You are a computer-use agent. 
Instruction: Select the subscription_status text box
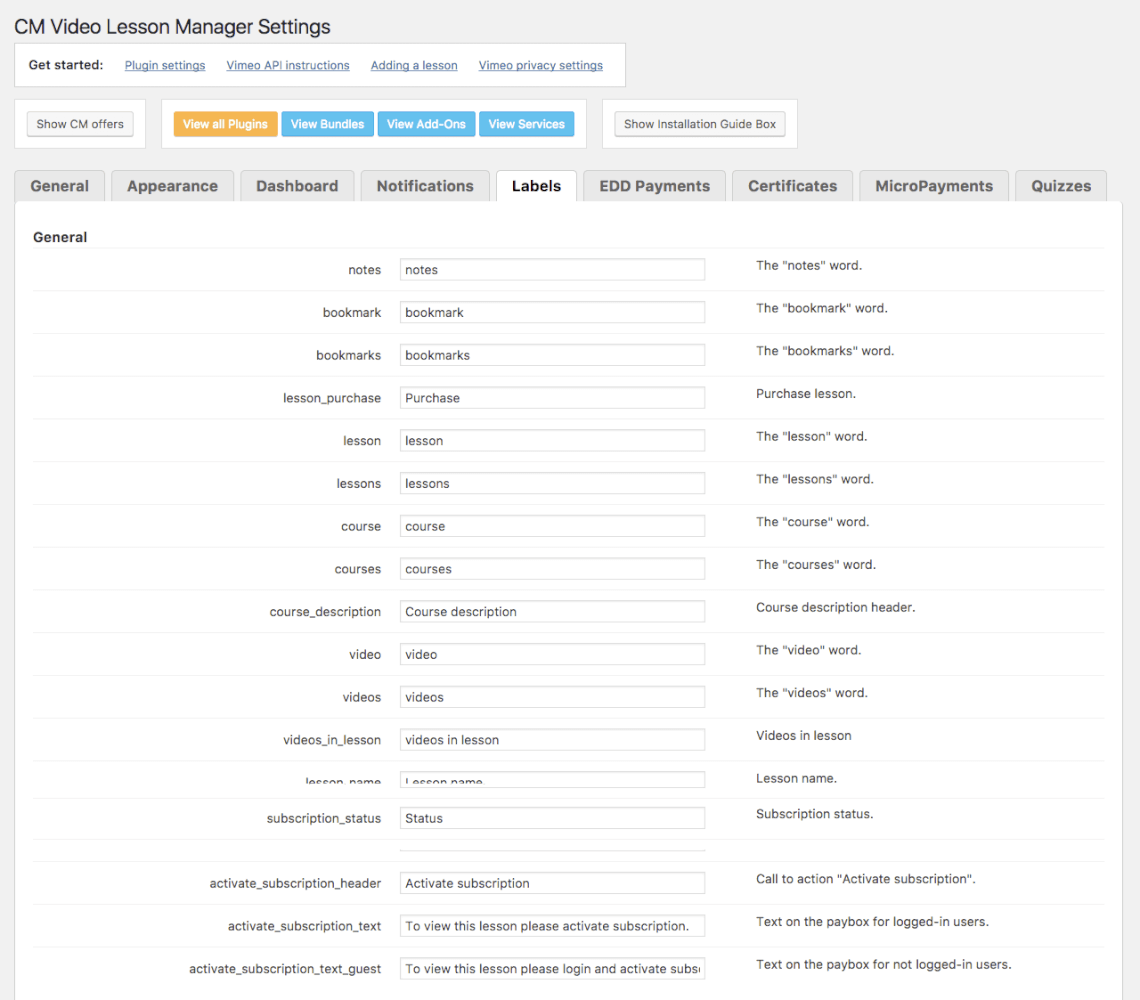coord(552,819)
